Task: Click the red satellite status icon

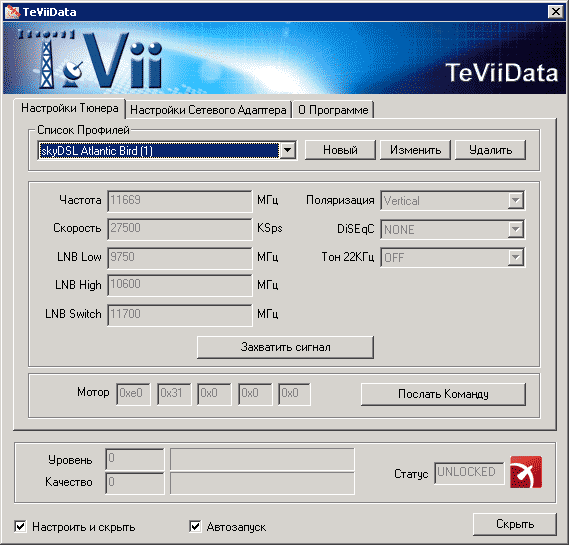Action: (x=526, y=472)
